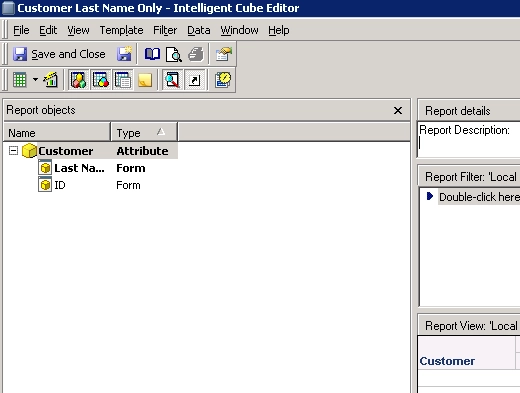The height and width of the screenshot is (393, 520).
Task: Sort by the Type column header
Action: [x=144, y=133]
